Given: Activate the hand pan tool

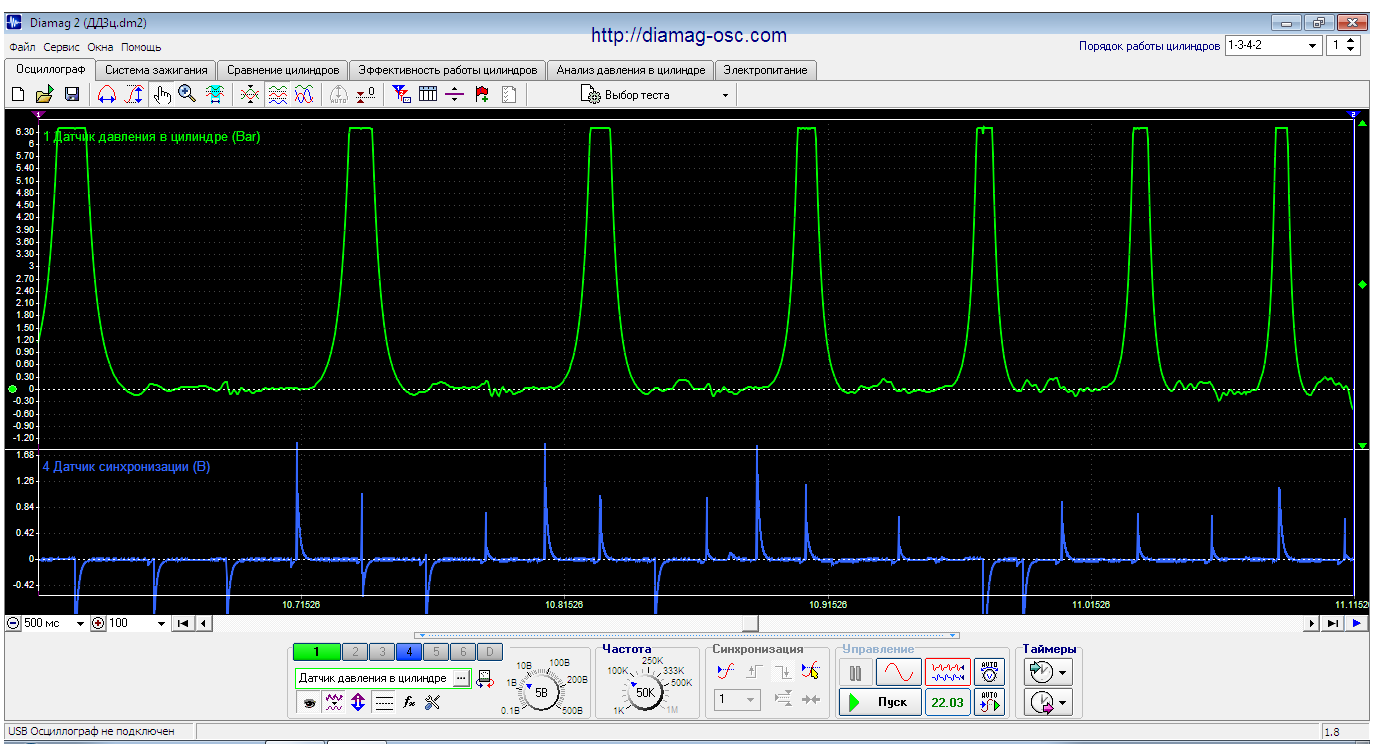Looking at the screenshot, I should (x=163, y=95).
